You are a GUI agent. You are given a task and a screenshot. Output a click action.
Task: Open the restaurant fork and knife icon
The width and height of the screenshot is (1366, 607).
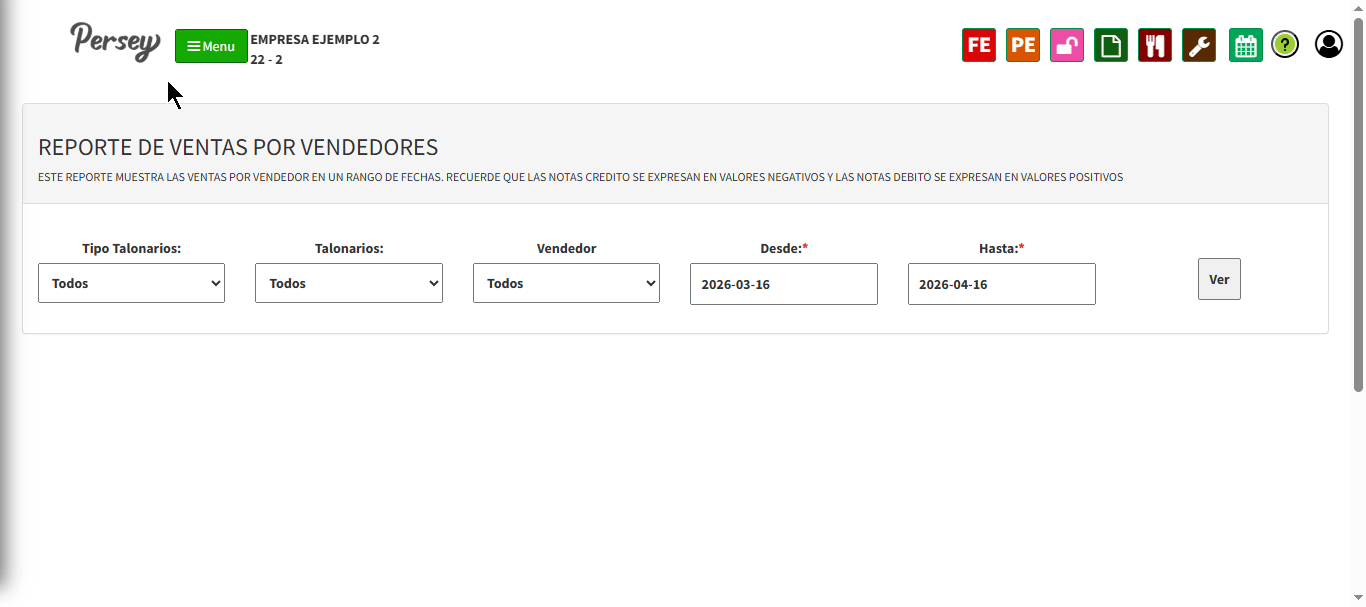pyautogui.click(x=1155, y=45)
